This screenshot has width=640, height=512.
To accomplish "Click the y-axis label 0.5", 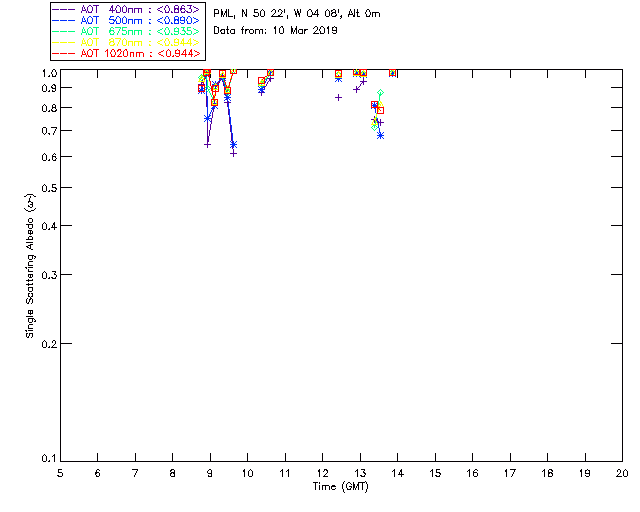I will pyautogui.click(x=49, y=188).
